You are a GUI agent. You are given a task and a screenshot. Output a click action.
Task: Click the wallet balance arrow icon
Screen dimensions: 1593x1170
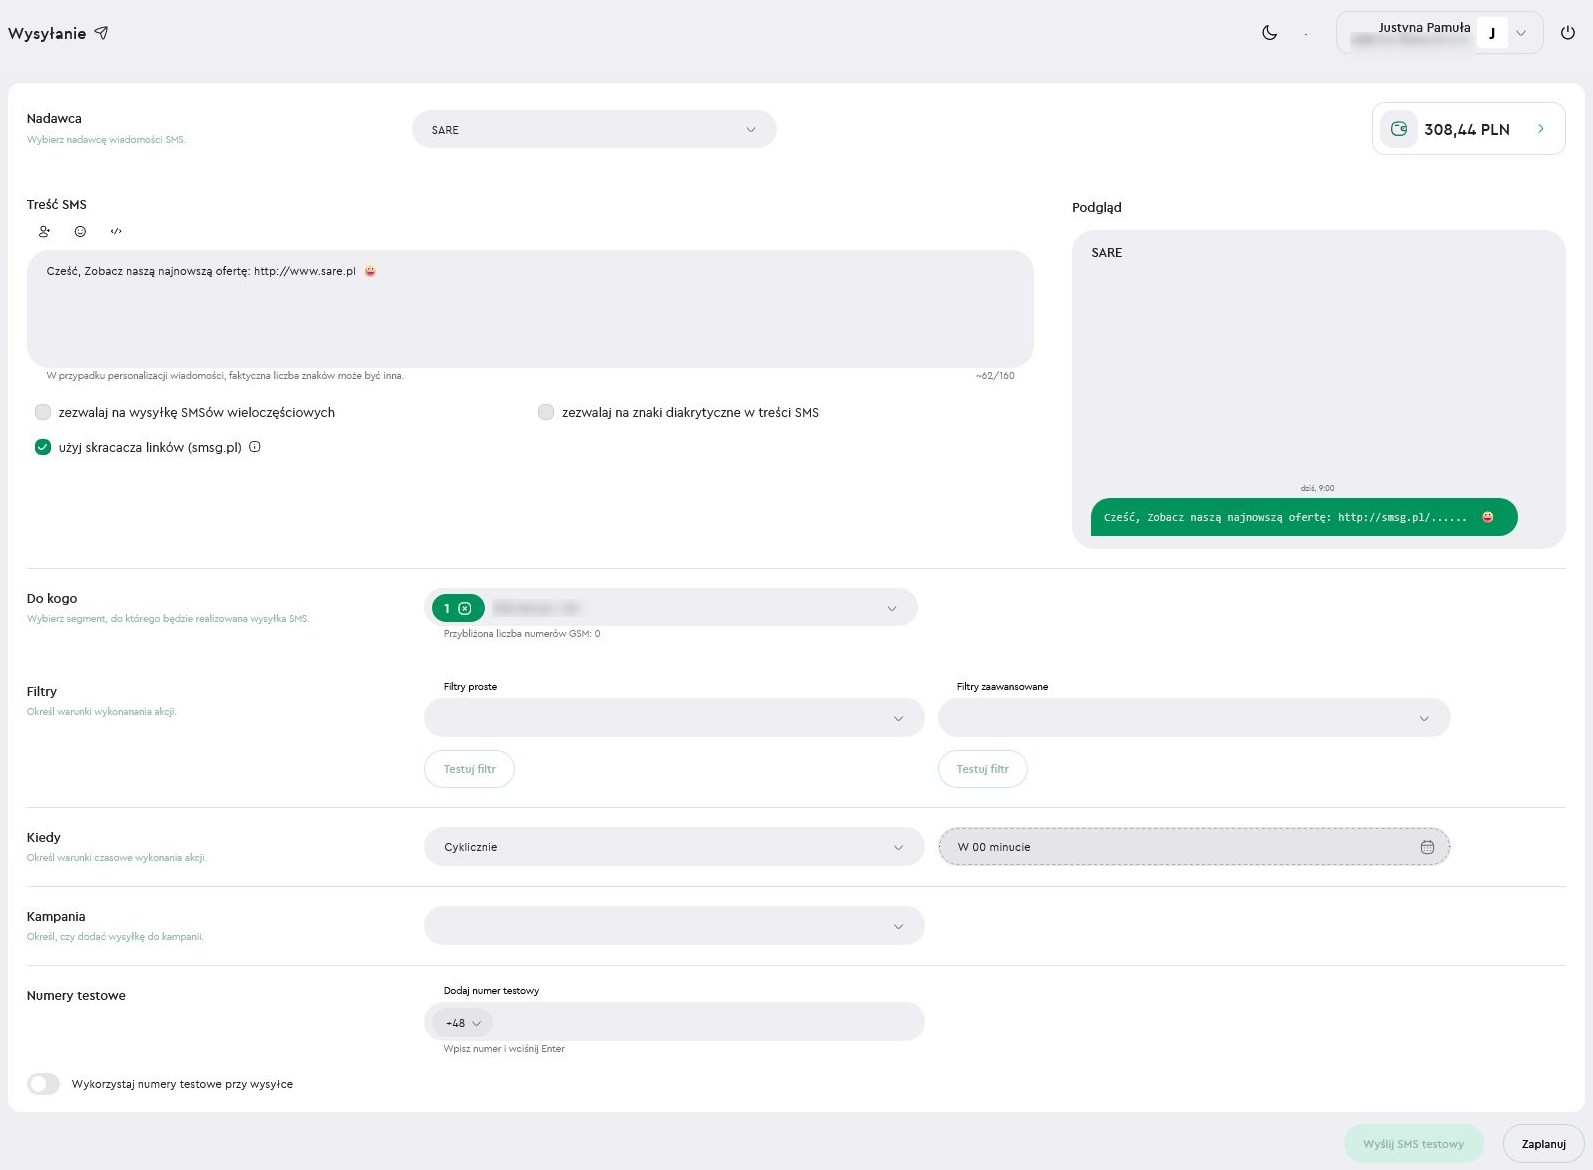pos(1540,129)
